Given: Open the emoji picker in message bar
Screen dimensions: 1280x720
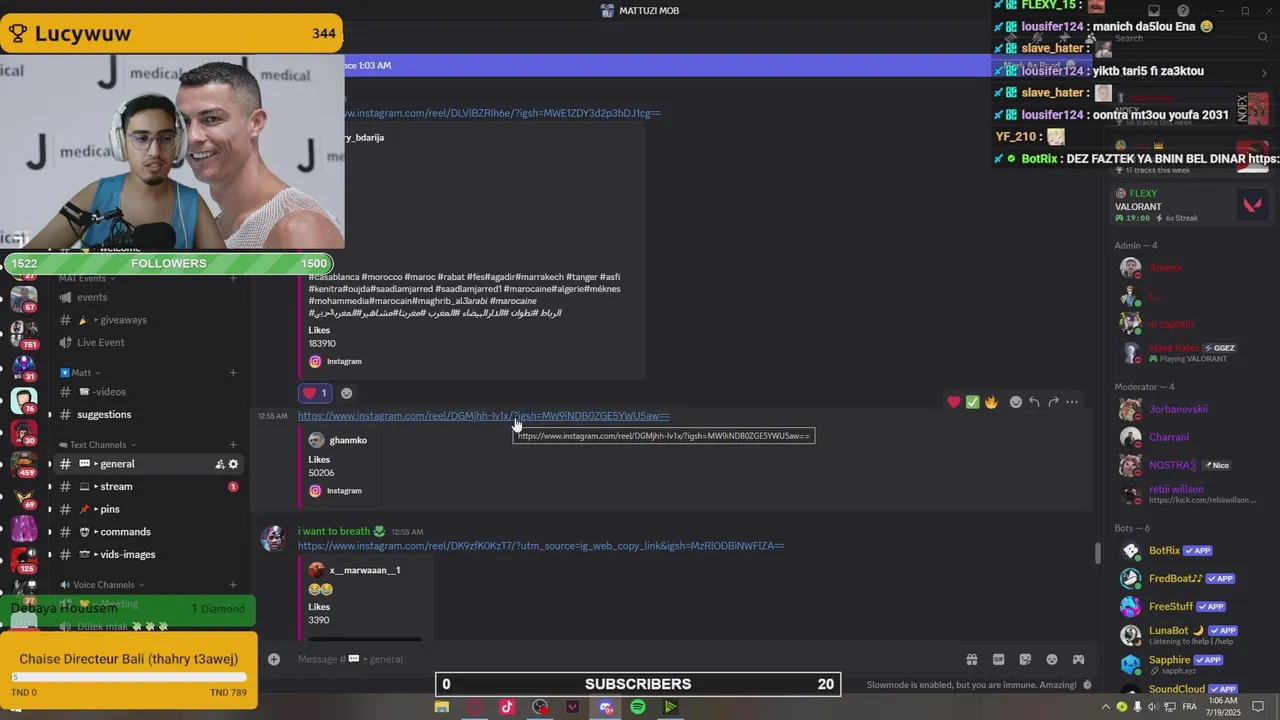Looking at the screenshot, I should click(1052, 659).
